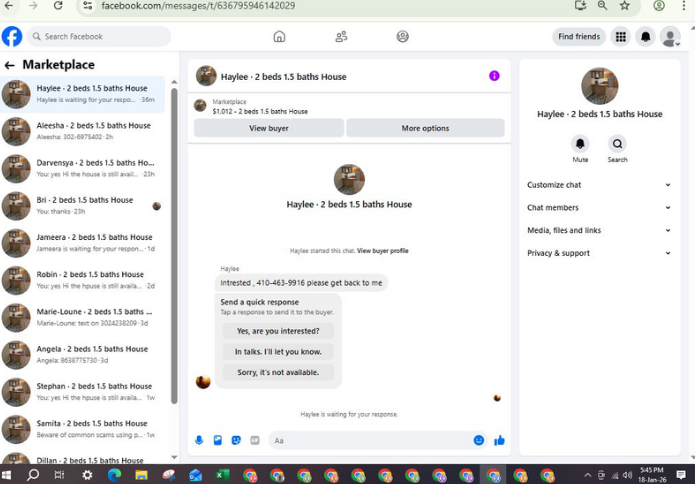Send a thumbs-up like
Screen dimensions: 695x484
tap(500, 440)
